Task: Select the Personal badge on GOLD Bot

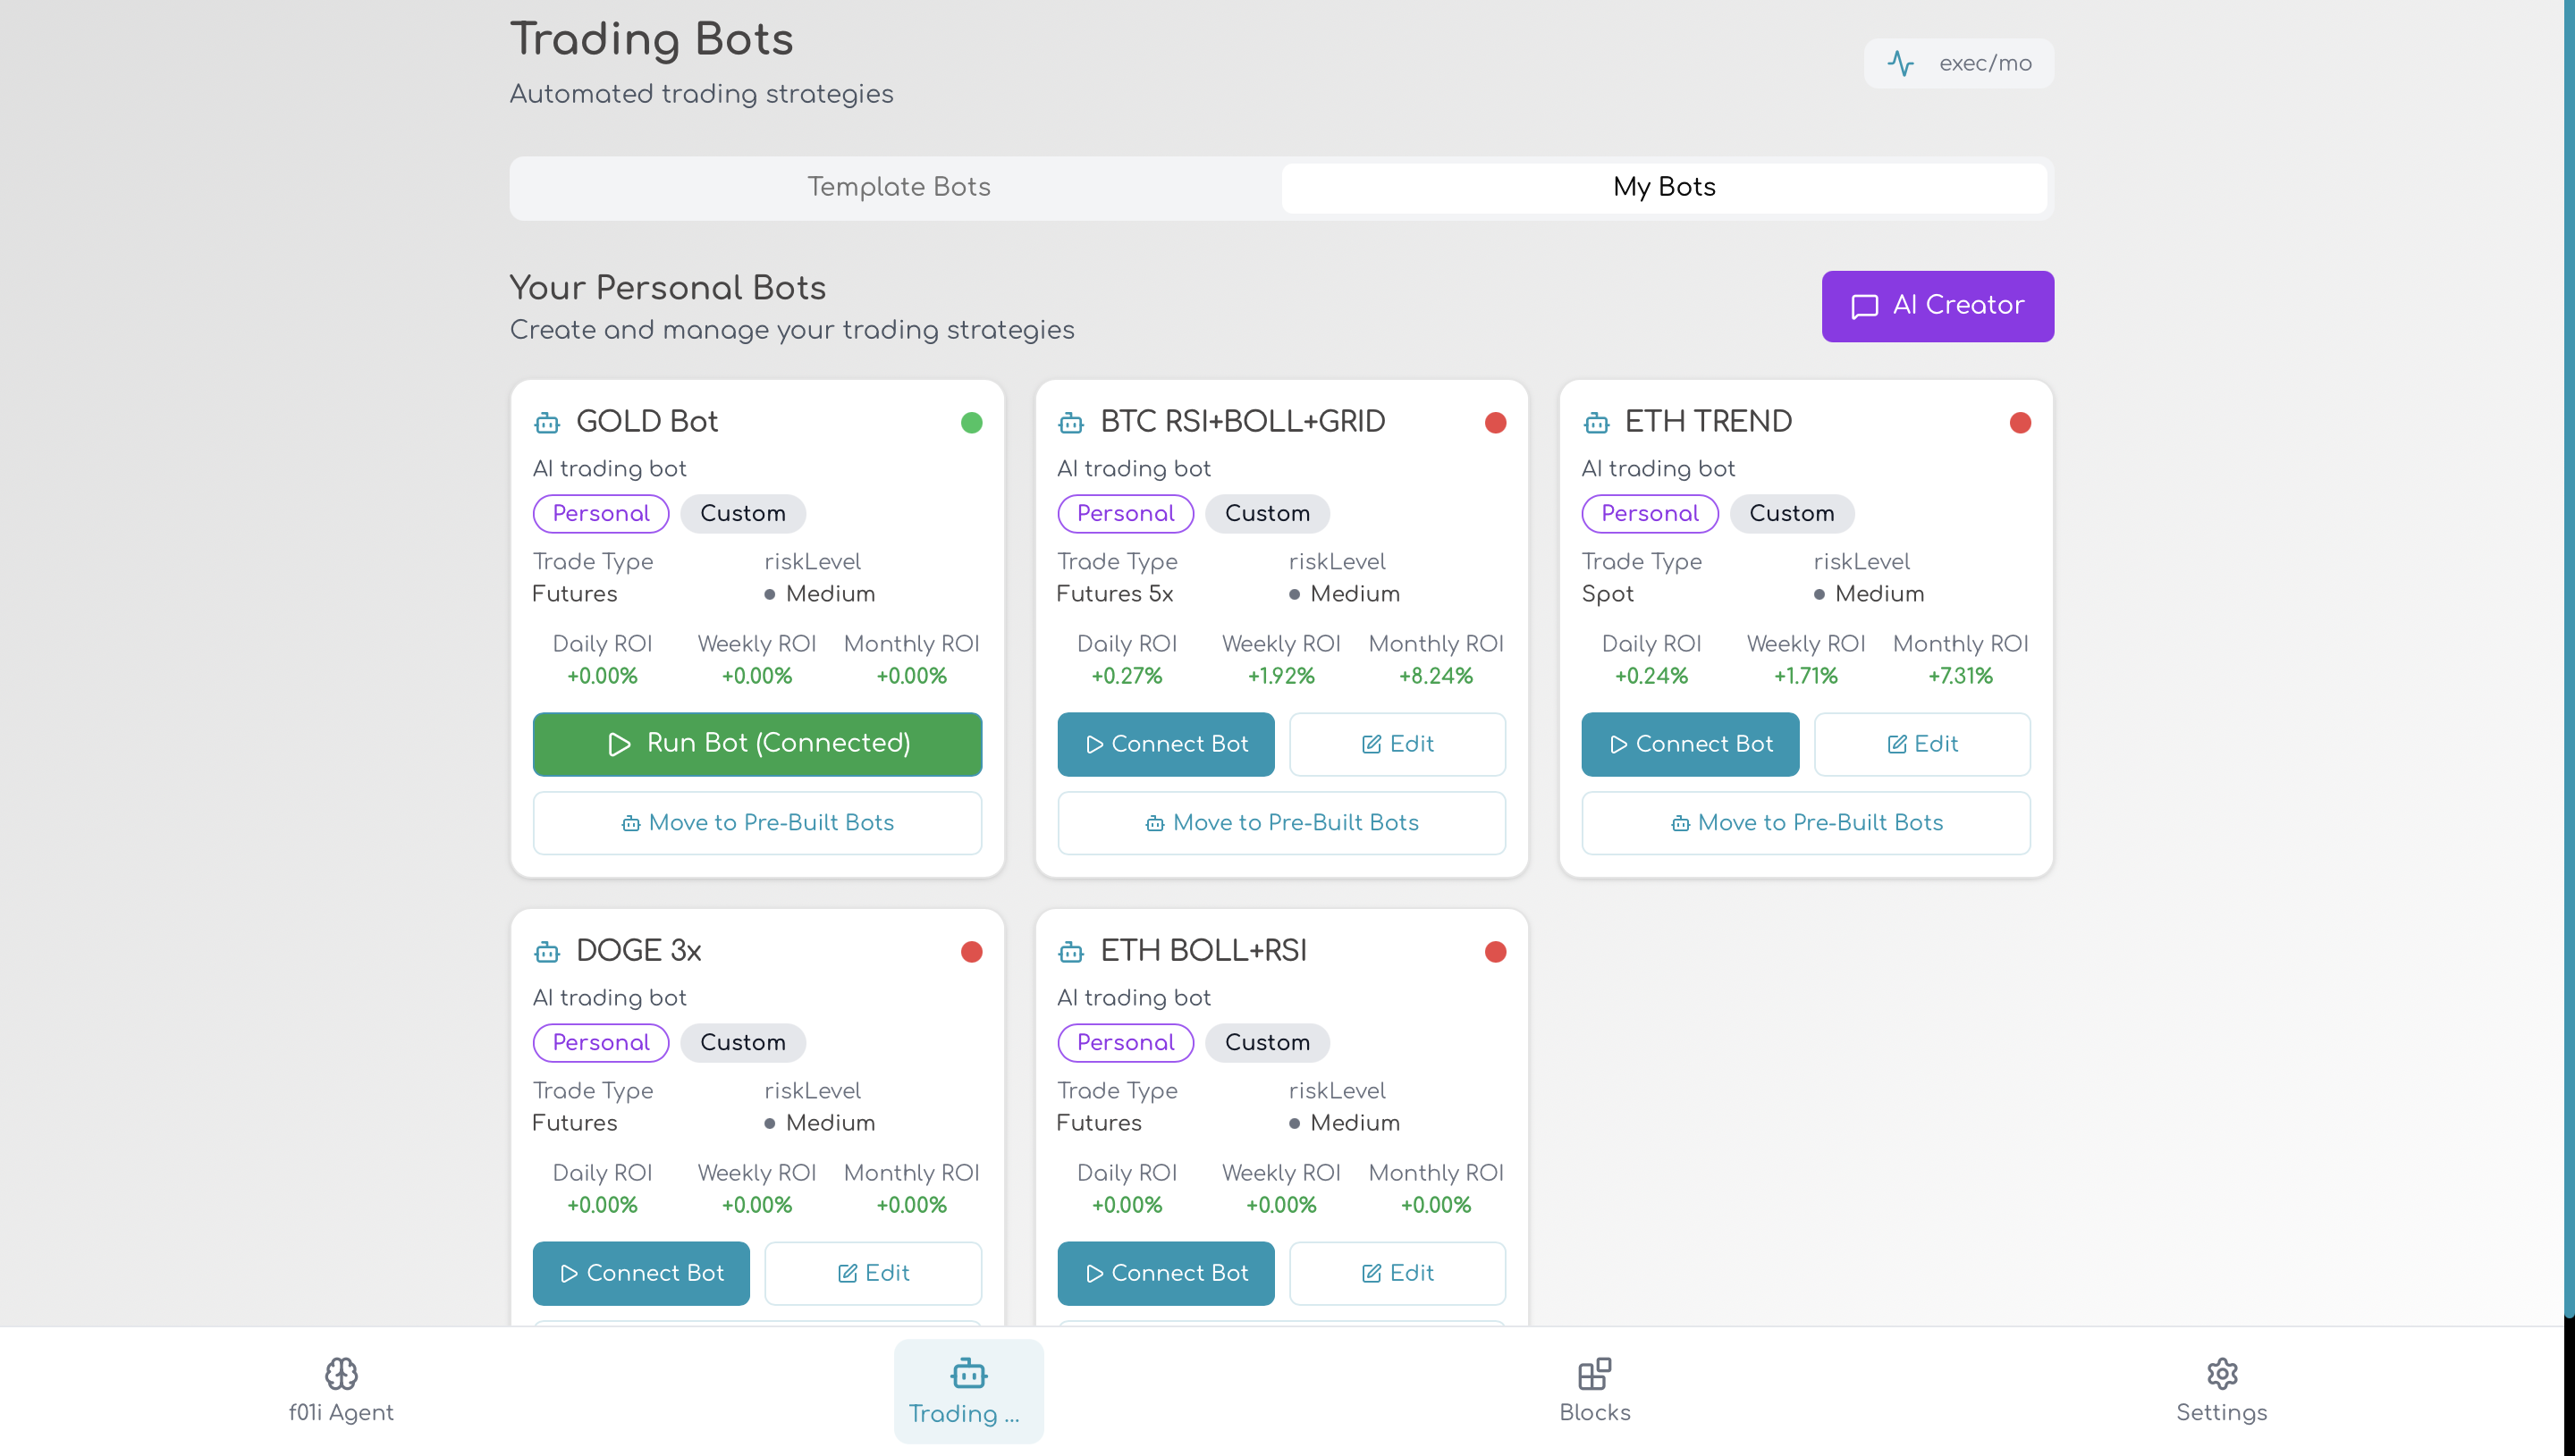Action: pos(600,513)
